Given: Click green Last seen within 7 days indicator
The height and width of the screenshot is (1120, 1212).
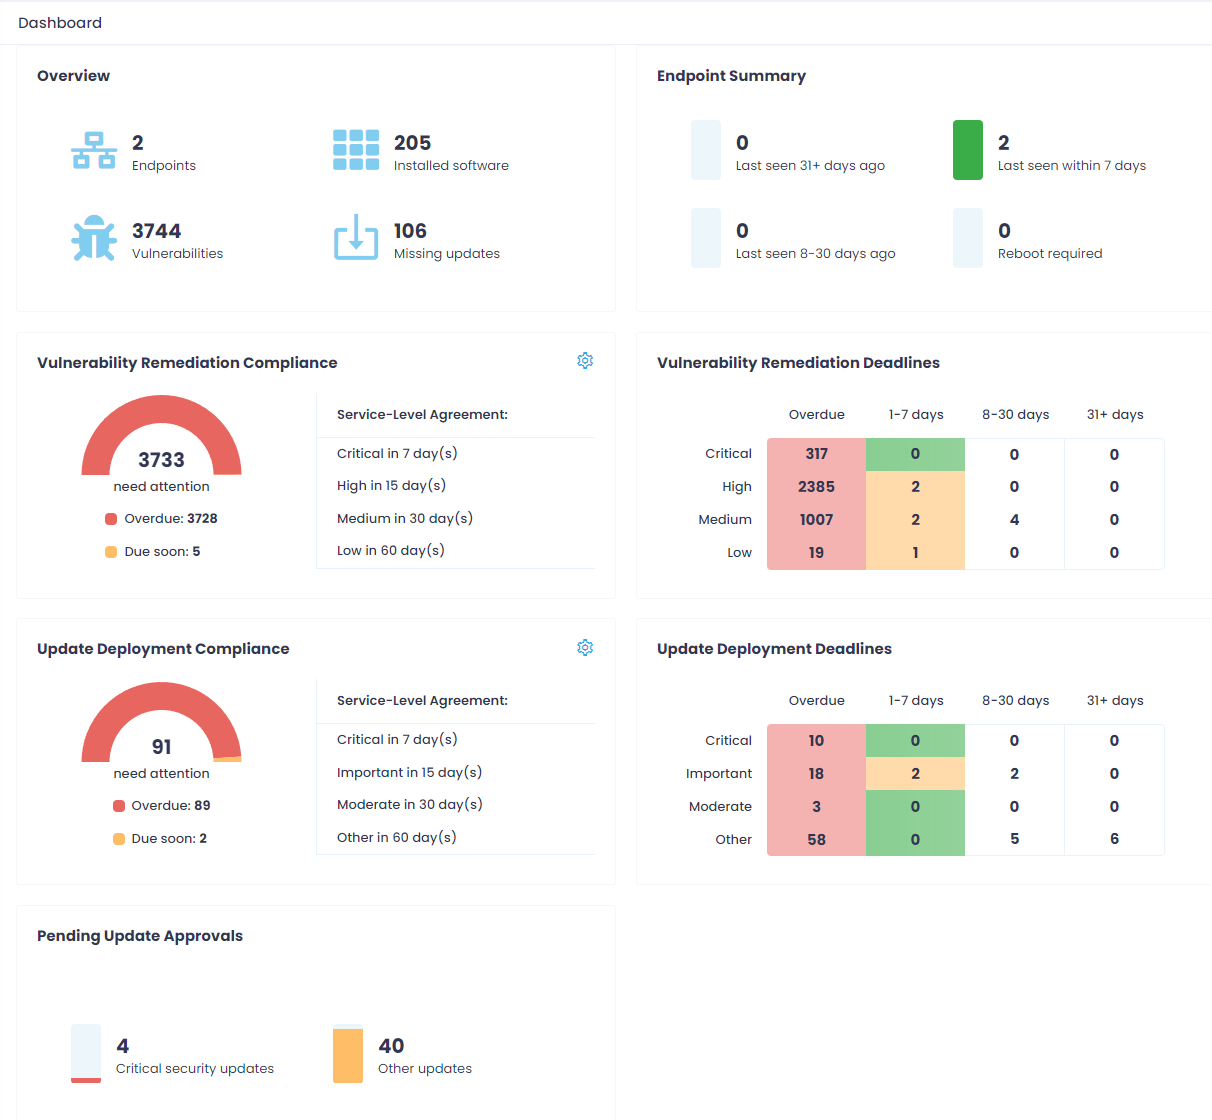Looking at the screenshot, I should pyautogui.click(x=967, y=150).
